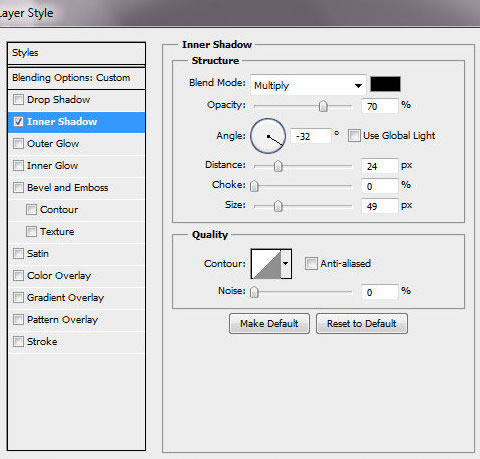Uncheck the Inner Shadow checkbox
Screen dimensions: 480x459
pyautogui.click(x=18, y=121)
